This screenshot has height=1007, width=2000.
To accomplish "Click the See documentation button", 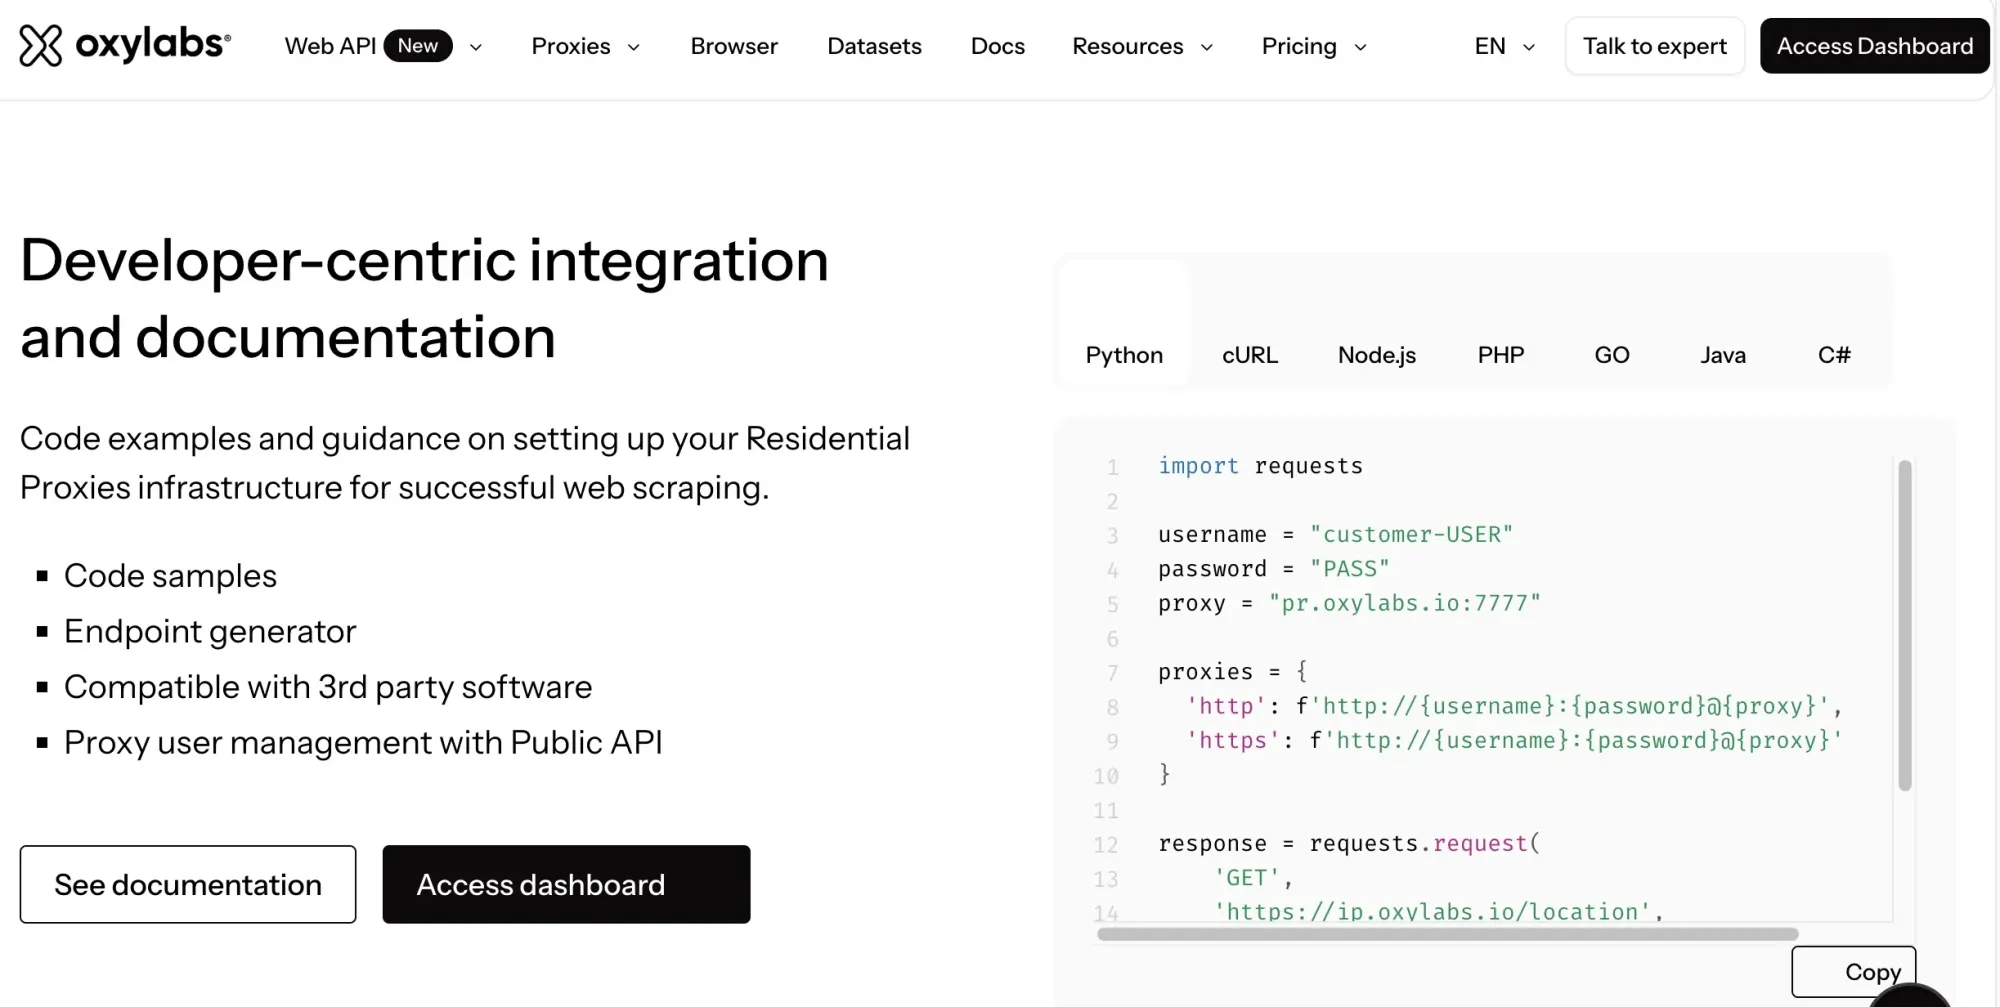I will 188,884.
